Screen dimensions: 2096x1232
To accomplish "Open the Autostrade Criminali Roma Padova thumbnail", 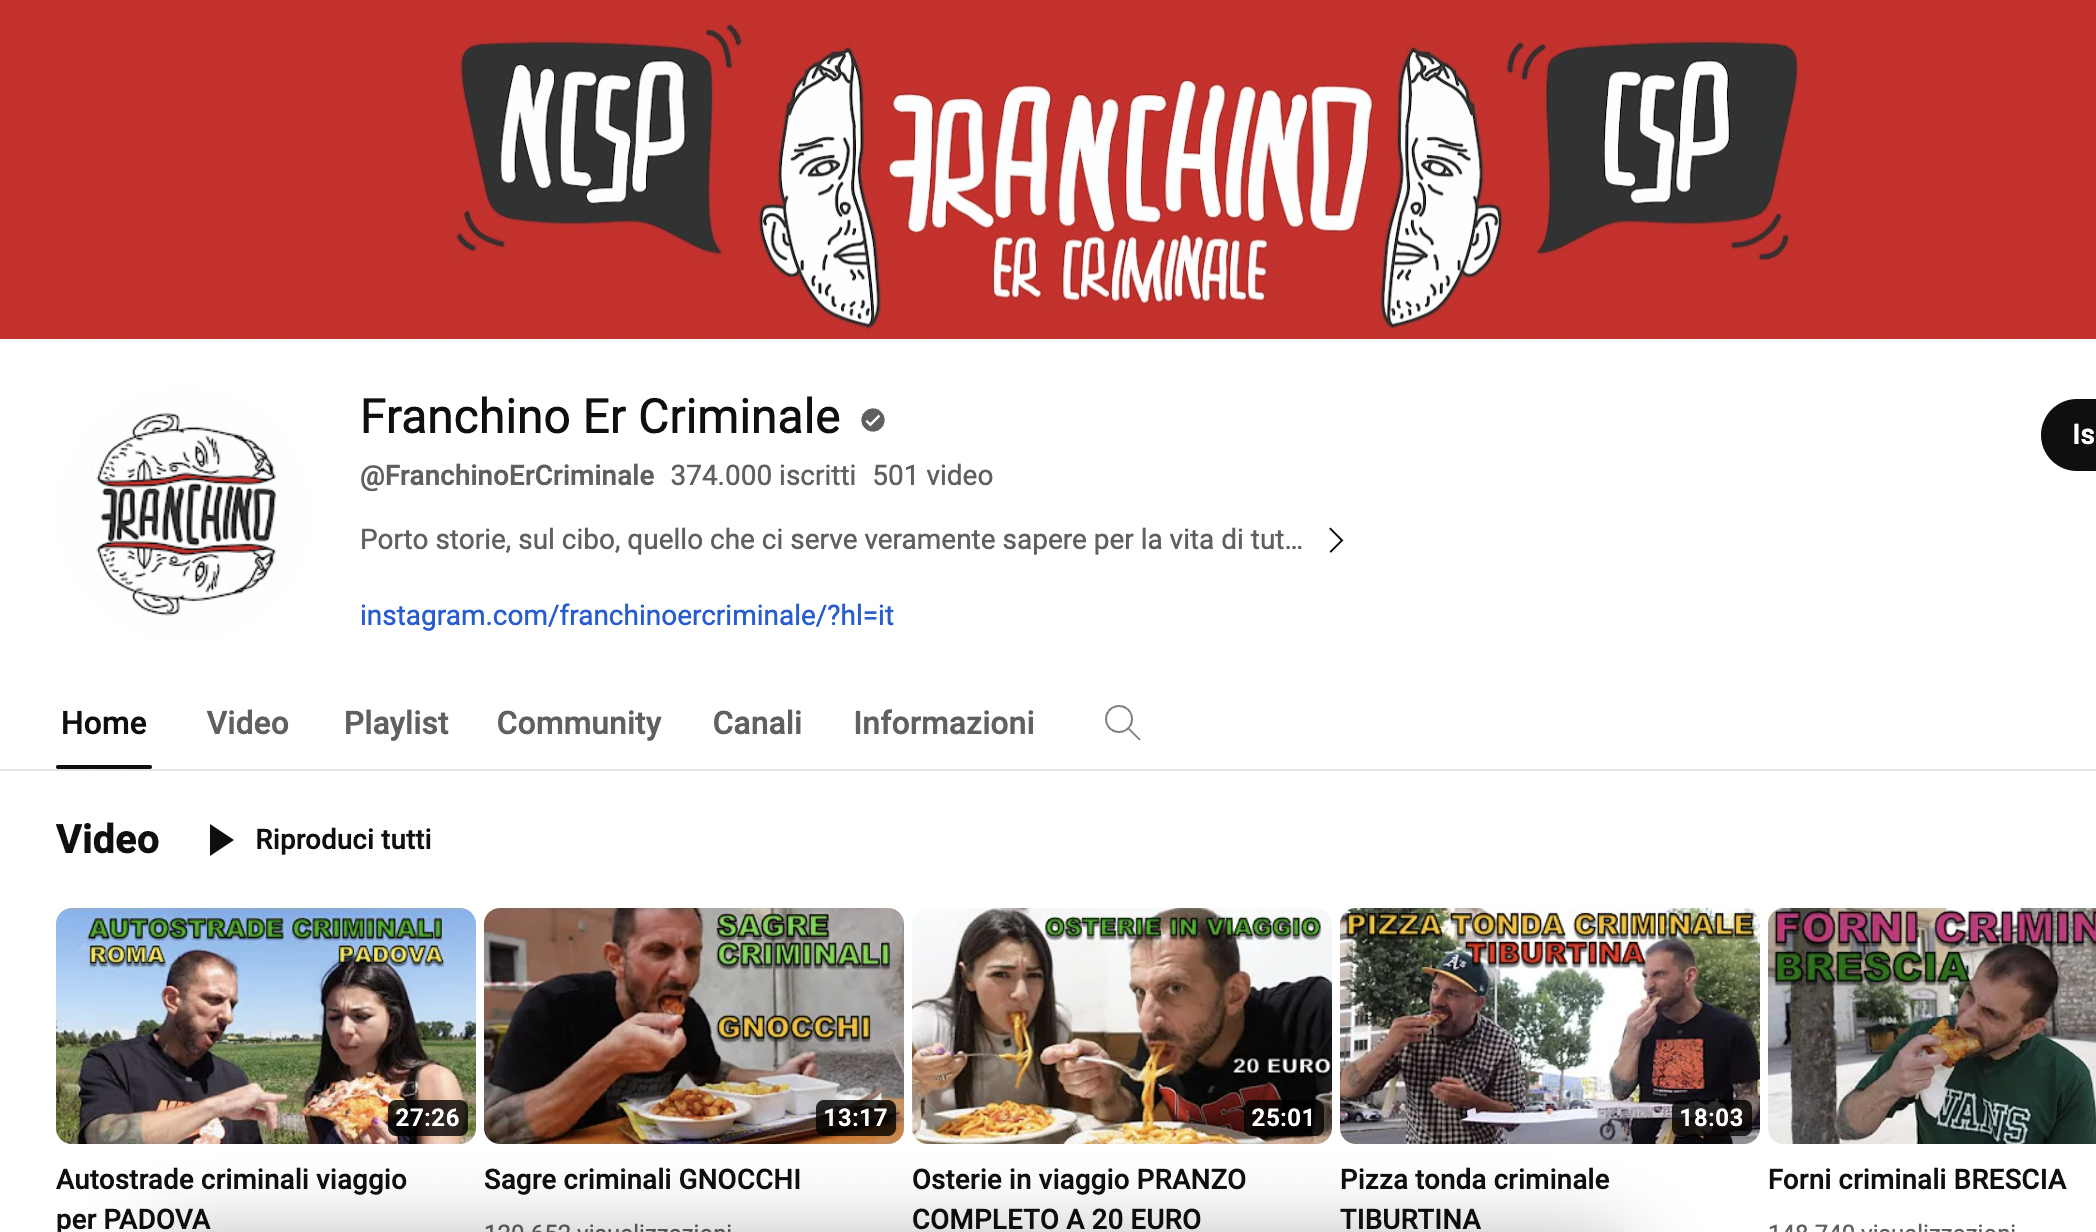I will pos(266,1026).
